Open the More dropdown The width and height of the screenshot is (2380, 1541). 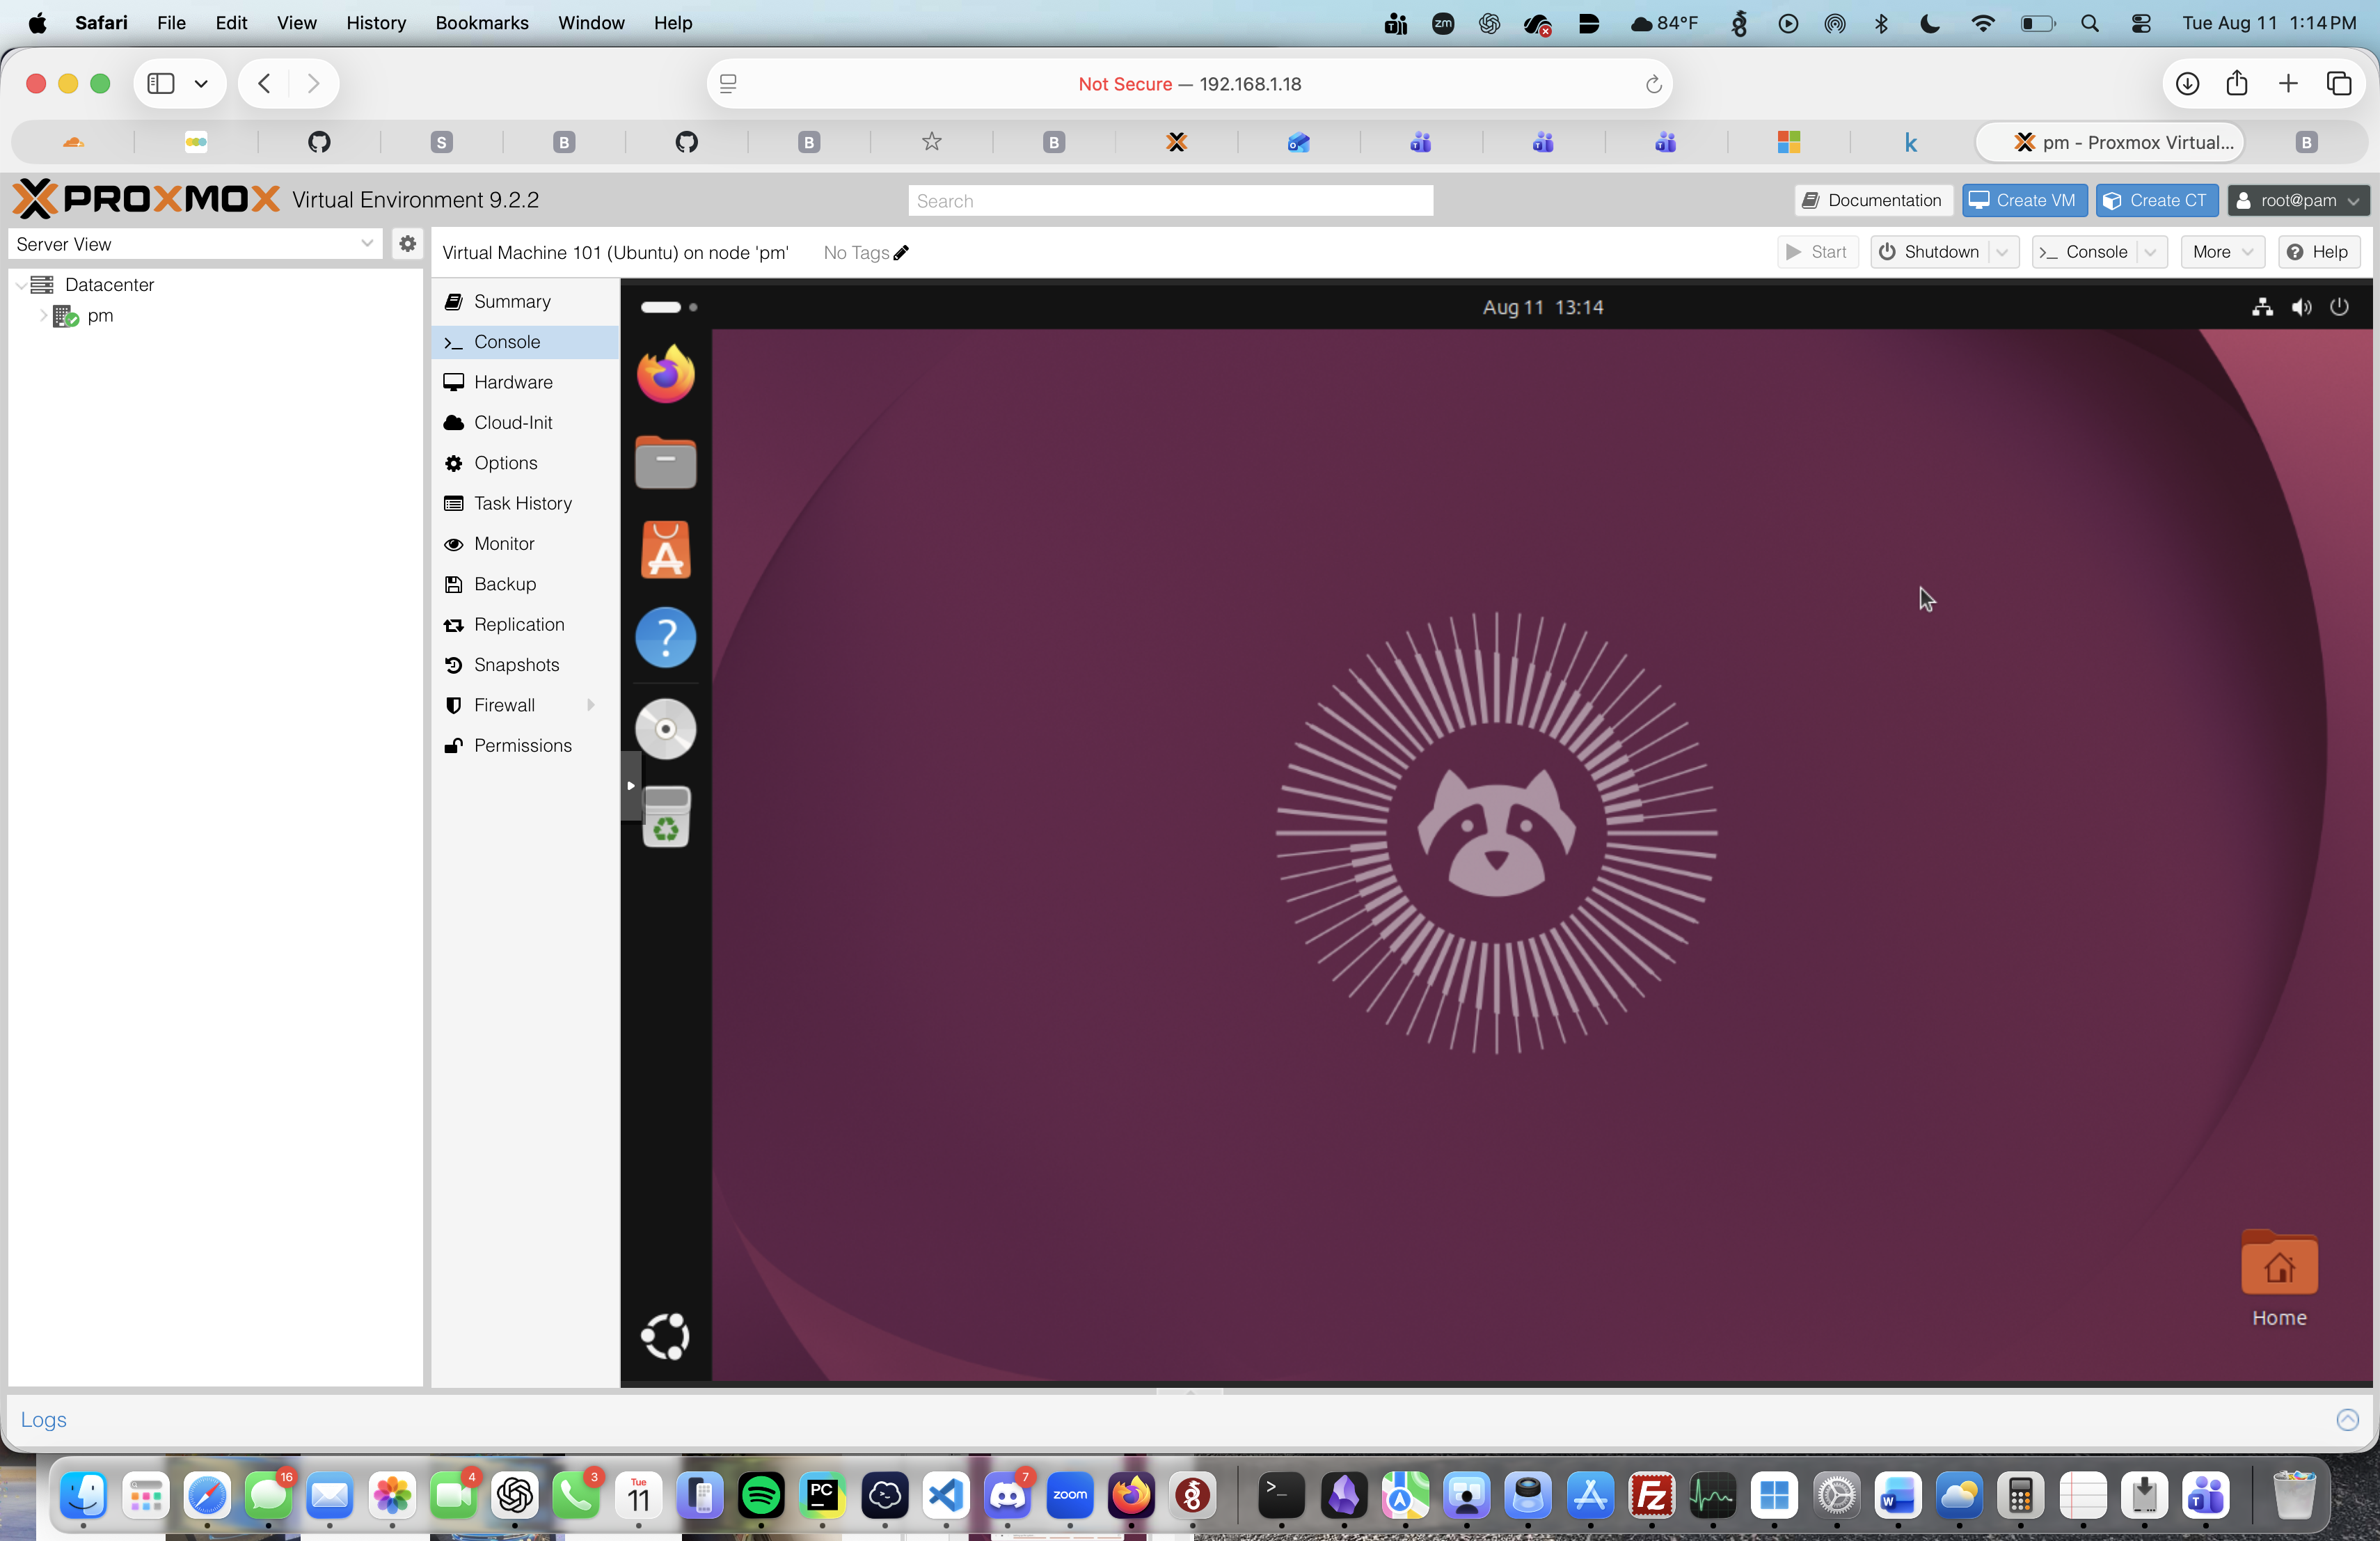point(2221,252)
